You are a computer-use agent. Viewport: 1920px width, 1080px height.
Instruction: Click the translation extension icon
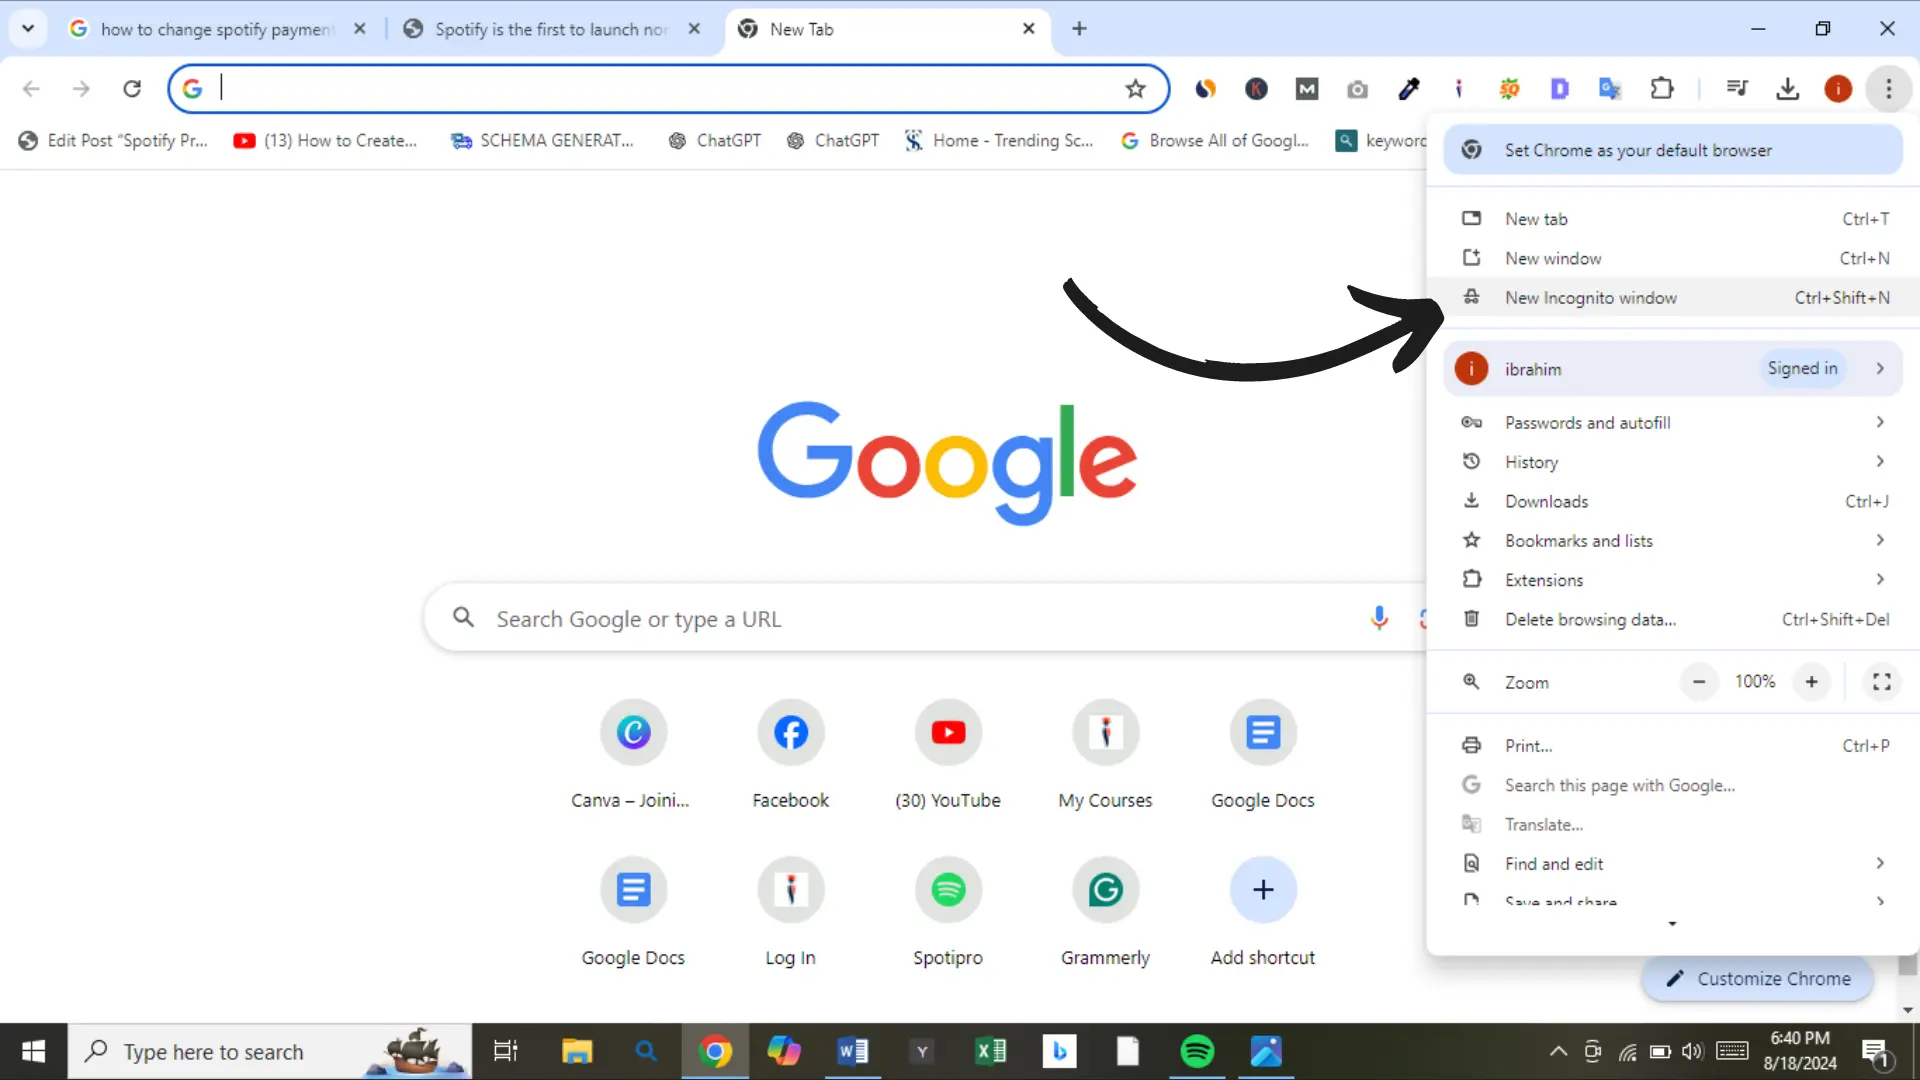1610,88
